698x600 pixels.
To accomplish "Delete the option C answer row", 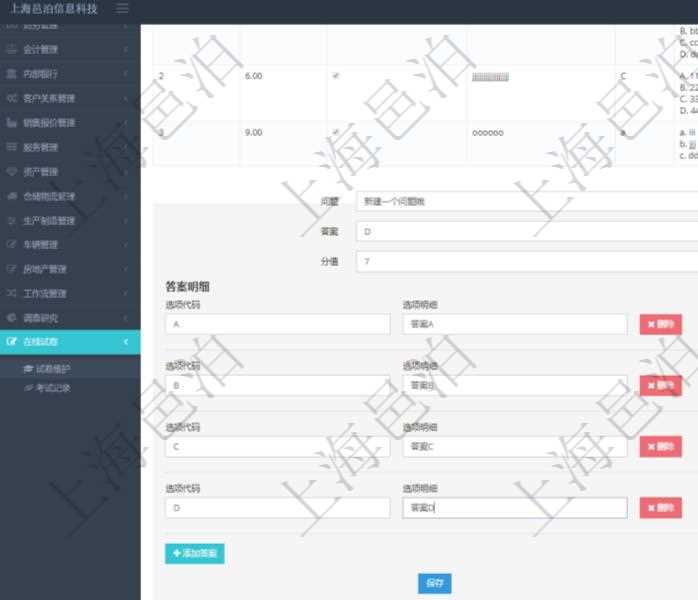I will click(661, 446).
